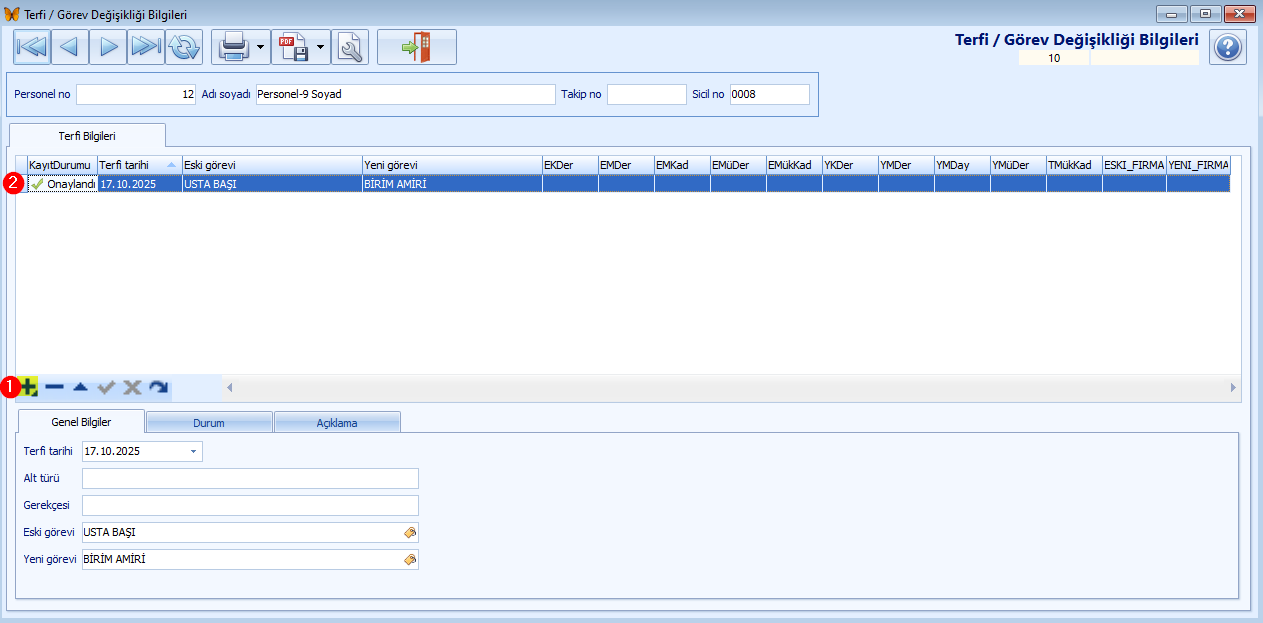Go to the first personnel record

[x=32, y=47]
